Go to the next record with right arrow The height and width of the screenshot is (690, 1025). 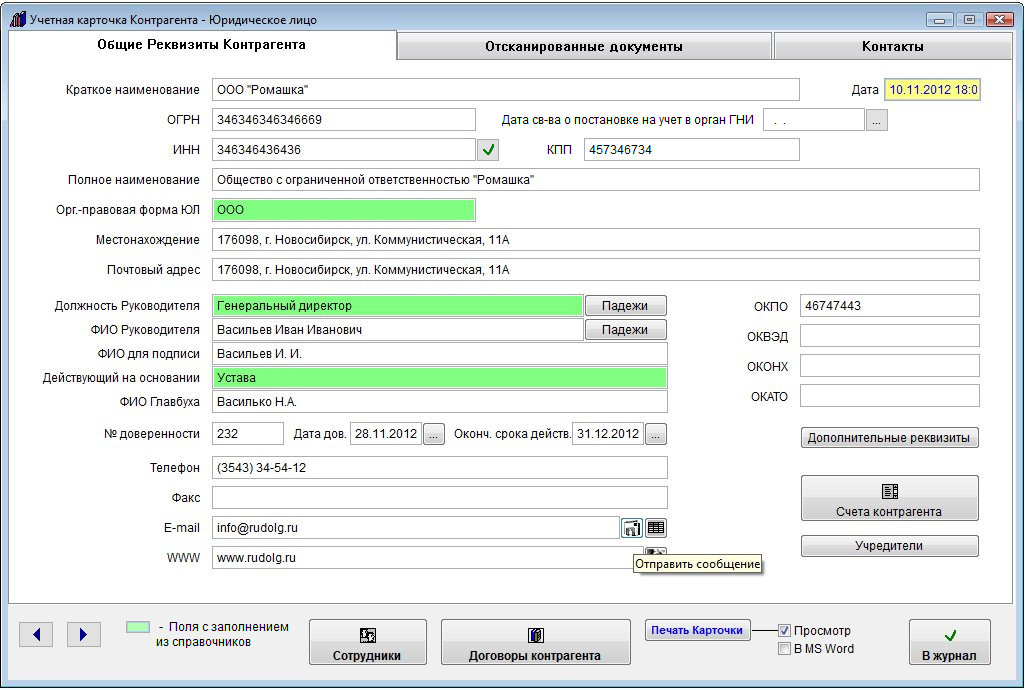coord(84,634)
